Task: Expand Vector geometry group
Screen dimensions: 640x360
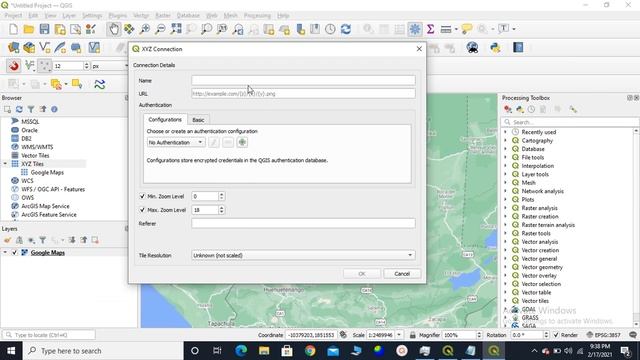Action: click(x=505, y=267)
